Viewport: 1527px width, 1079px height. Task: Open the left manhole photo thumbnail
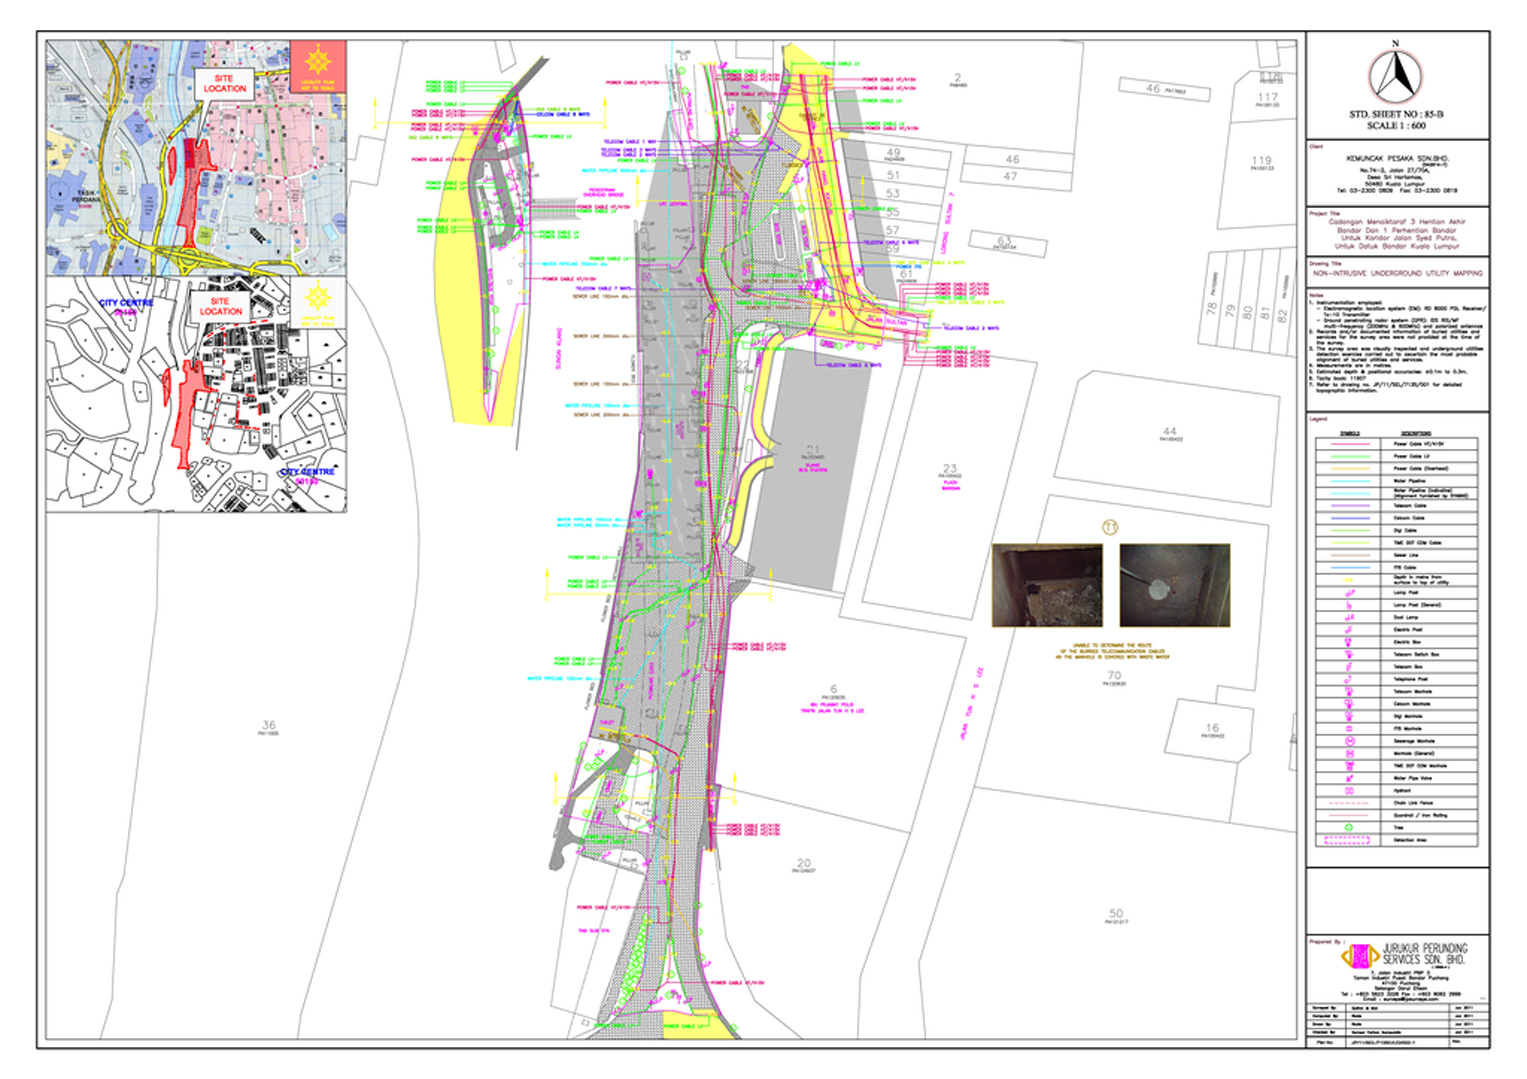coord(1047,585)
